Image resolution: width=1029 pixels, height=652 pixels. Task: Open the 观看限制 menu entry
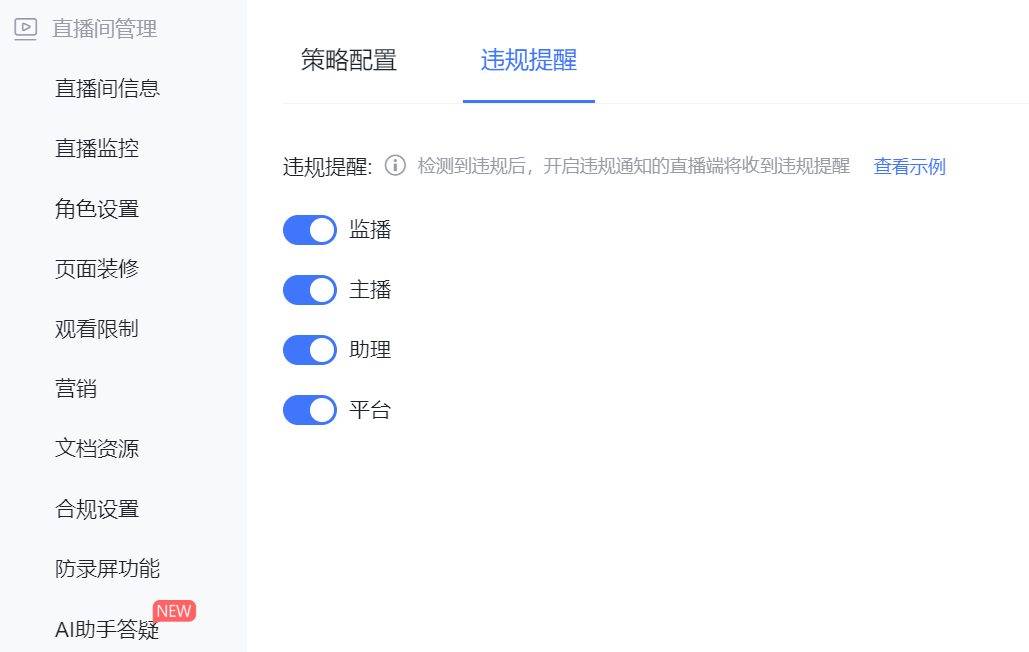[97, 329]
